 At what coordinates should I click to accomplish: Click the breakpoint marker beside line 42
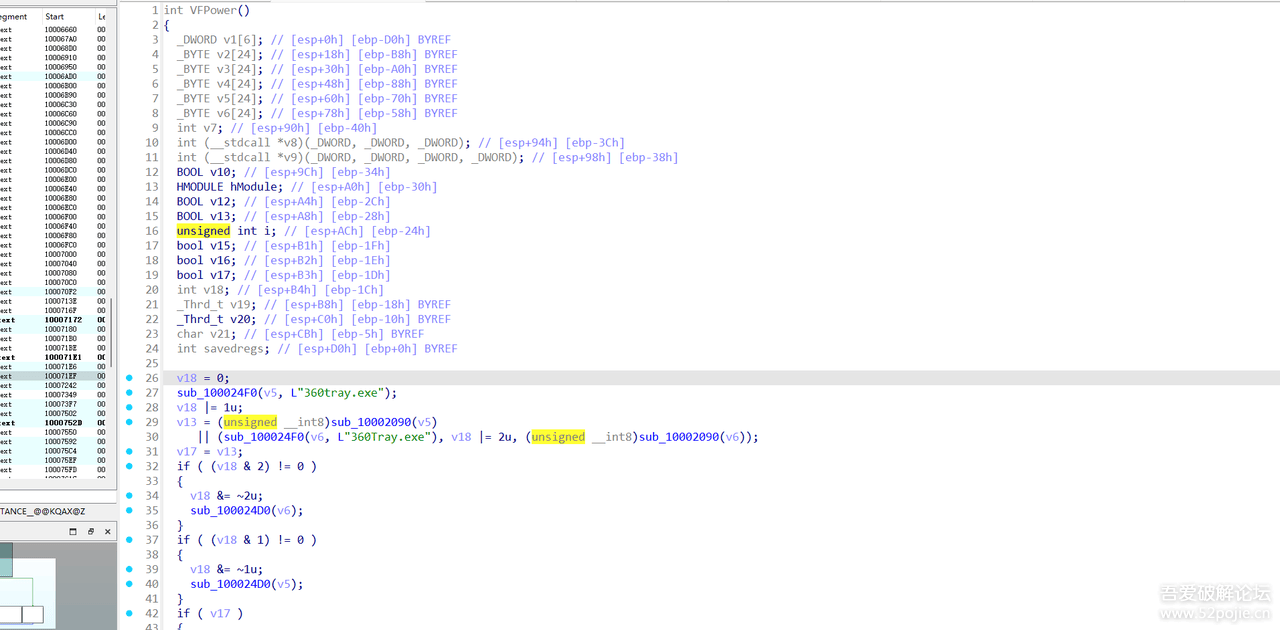click(129, 614)
